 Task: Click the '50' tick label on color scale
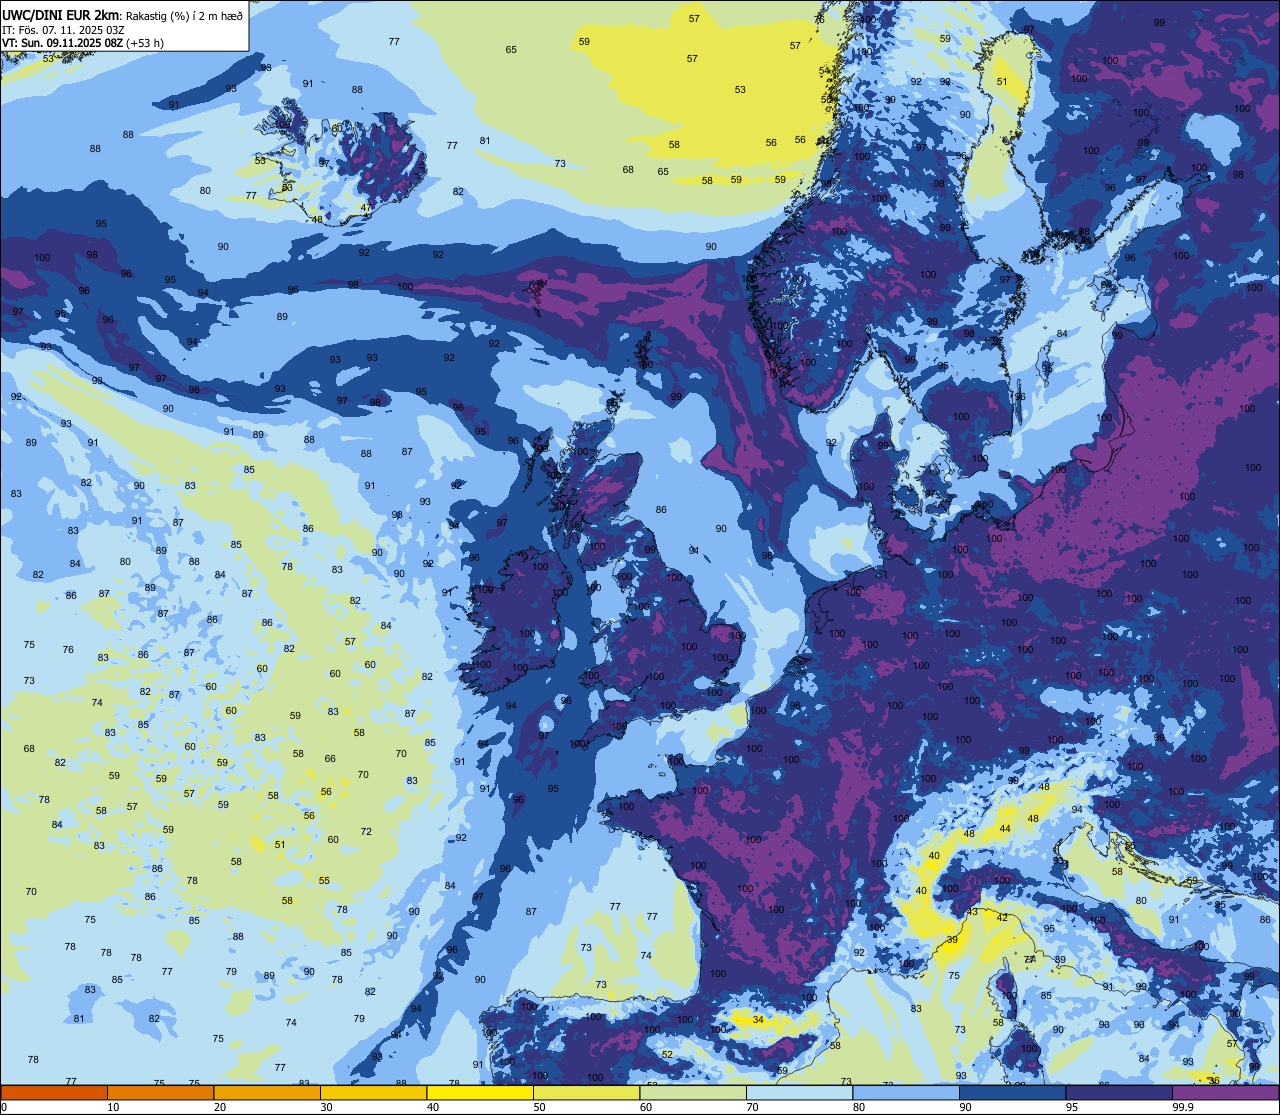[540, 1107]
